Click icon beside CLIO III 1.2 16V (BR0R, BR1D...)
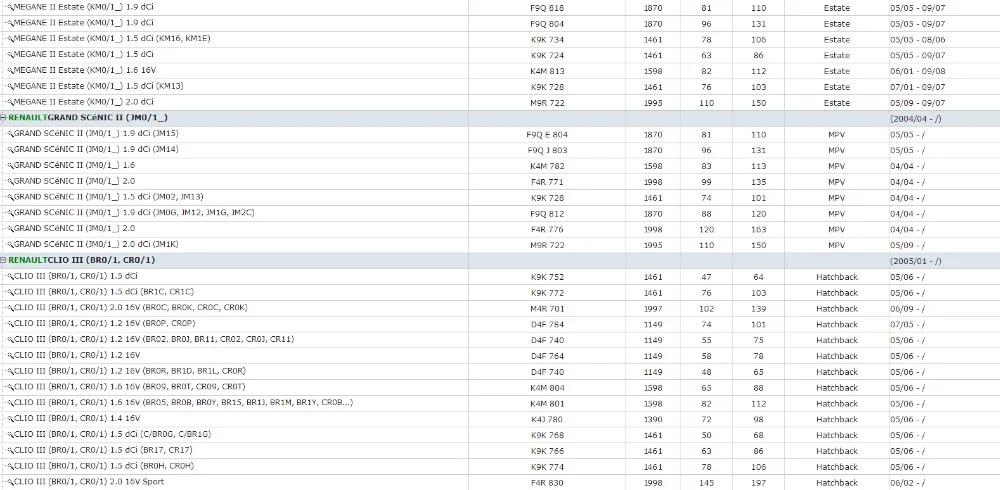Screen dimensions: 1000x490 pyautogui.click(x=10, y=372)
